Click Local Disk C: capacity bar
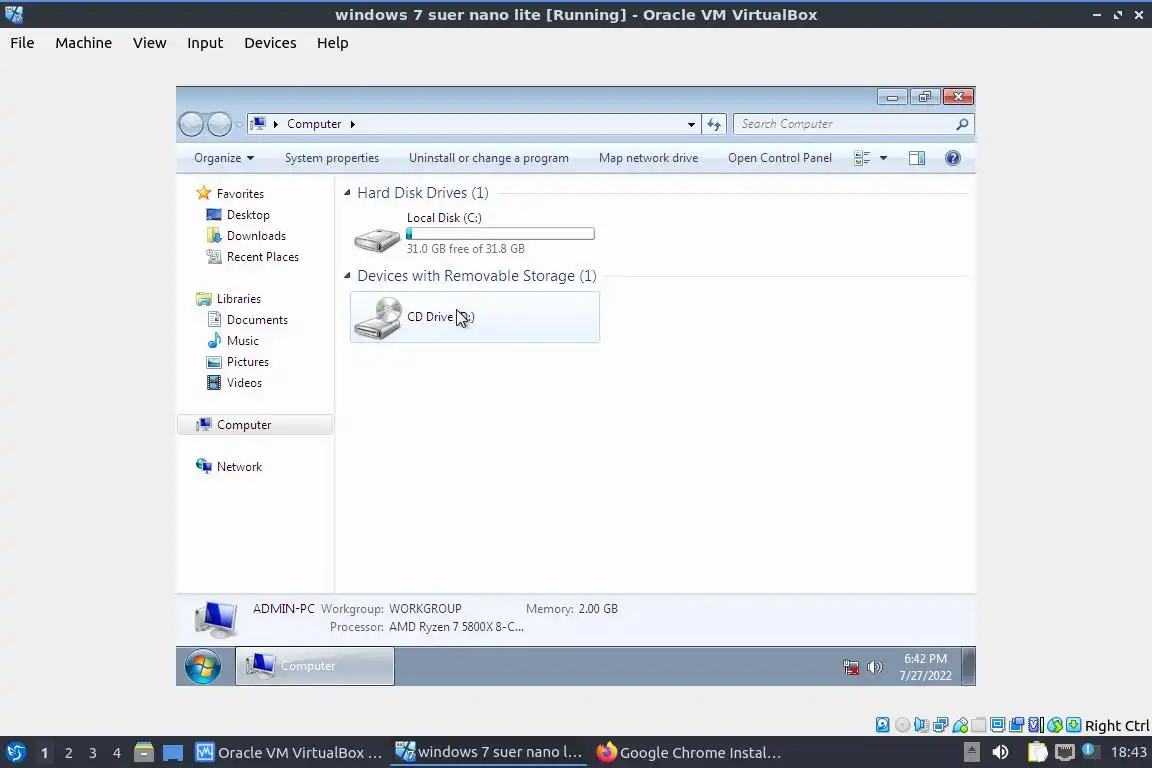The height and width of the screenshot is (768, 1152). coord(500,234)
